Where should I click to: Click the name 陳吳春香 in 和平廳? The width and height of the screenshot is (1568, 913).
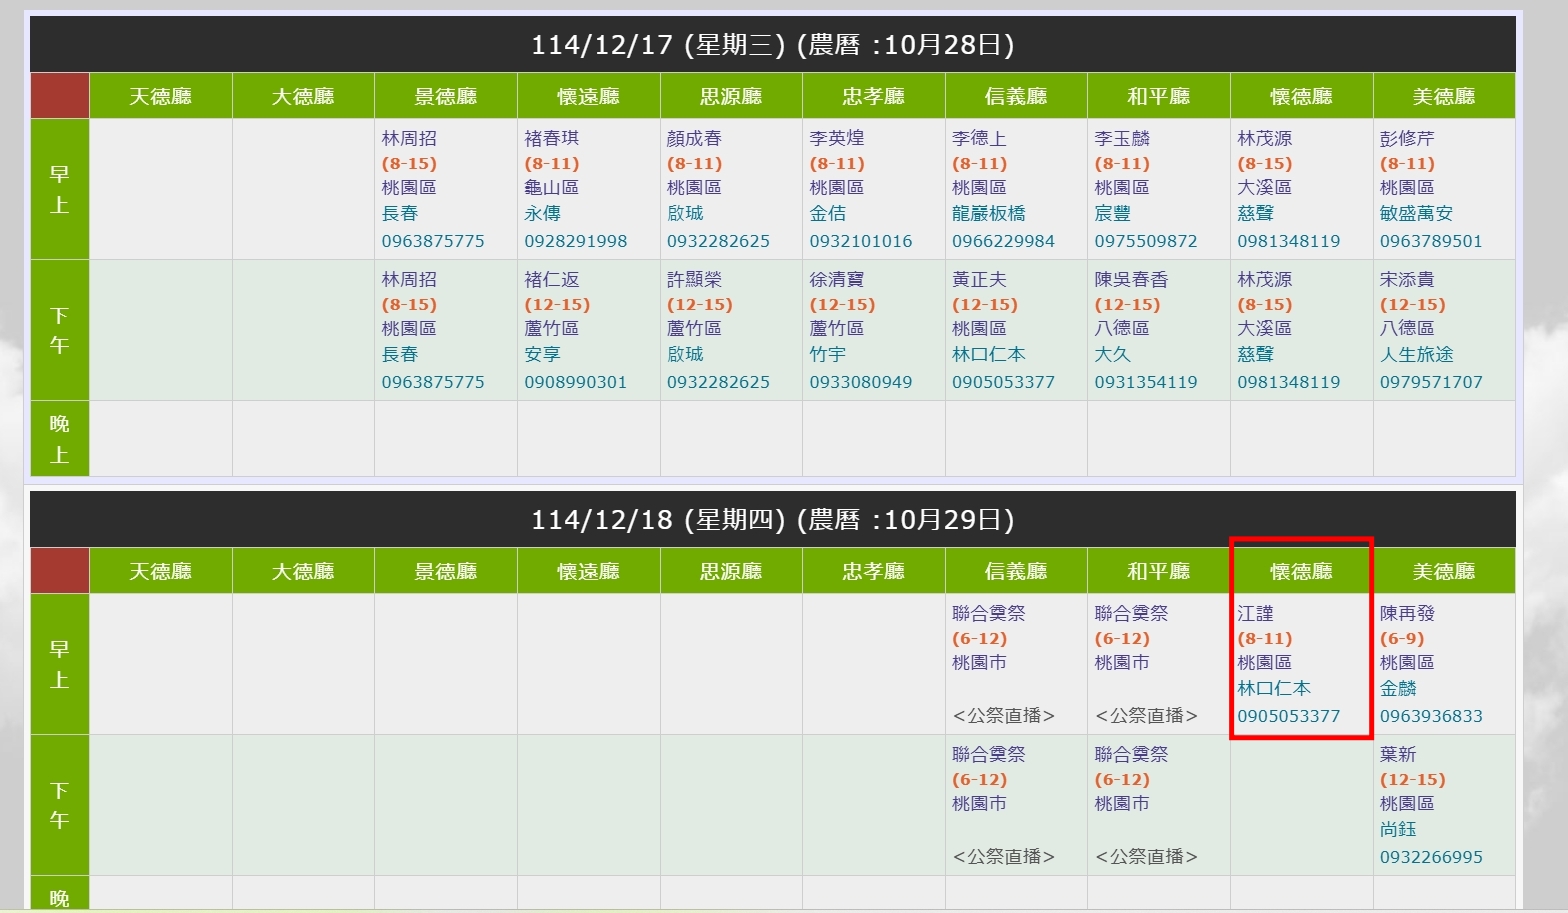[x=1130, y=279]
